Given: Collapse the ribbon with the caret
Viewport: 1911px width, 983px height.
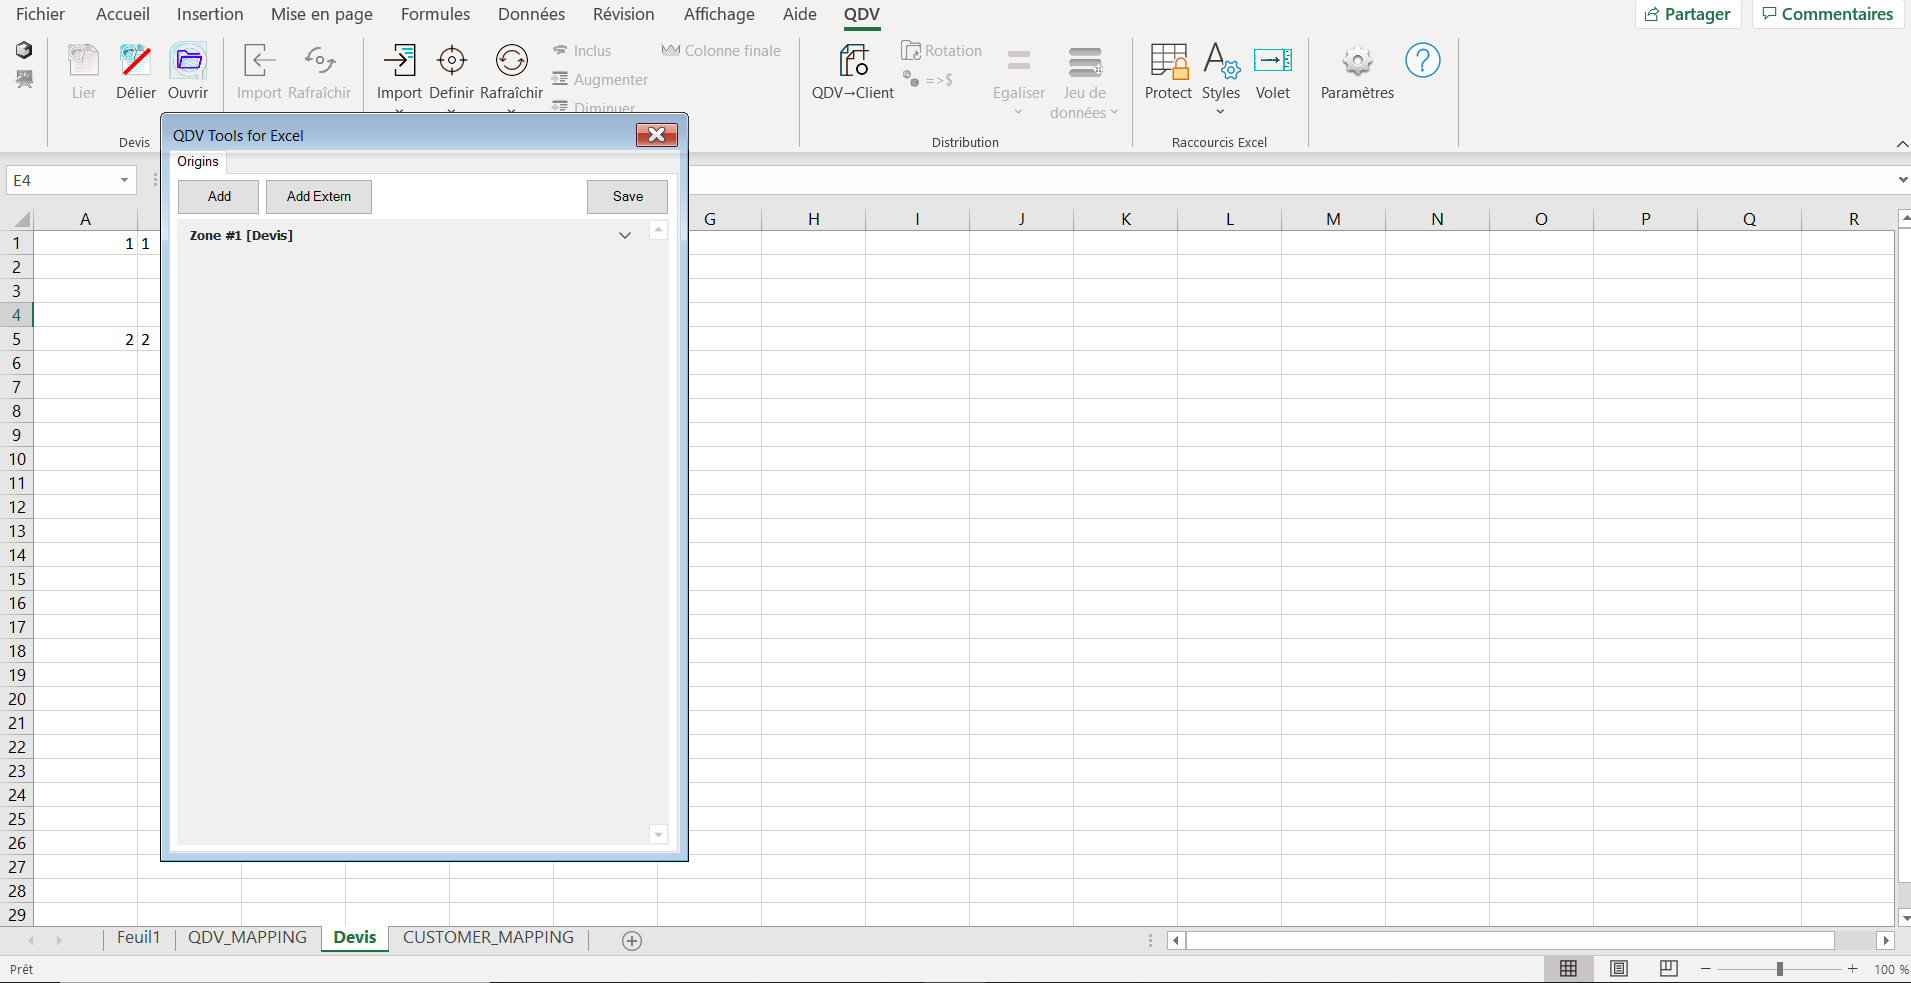Looking at the screenshot, I should pyautogui.click(x=1902, y=144).
